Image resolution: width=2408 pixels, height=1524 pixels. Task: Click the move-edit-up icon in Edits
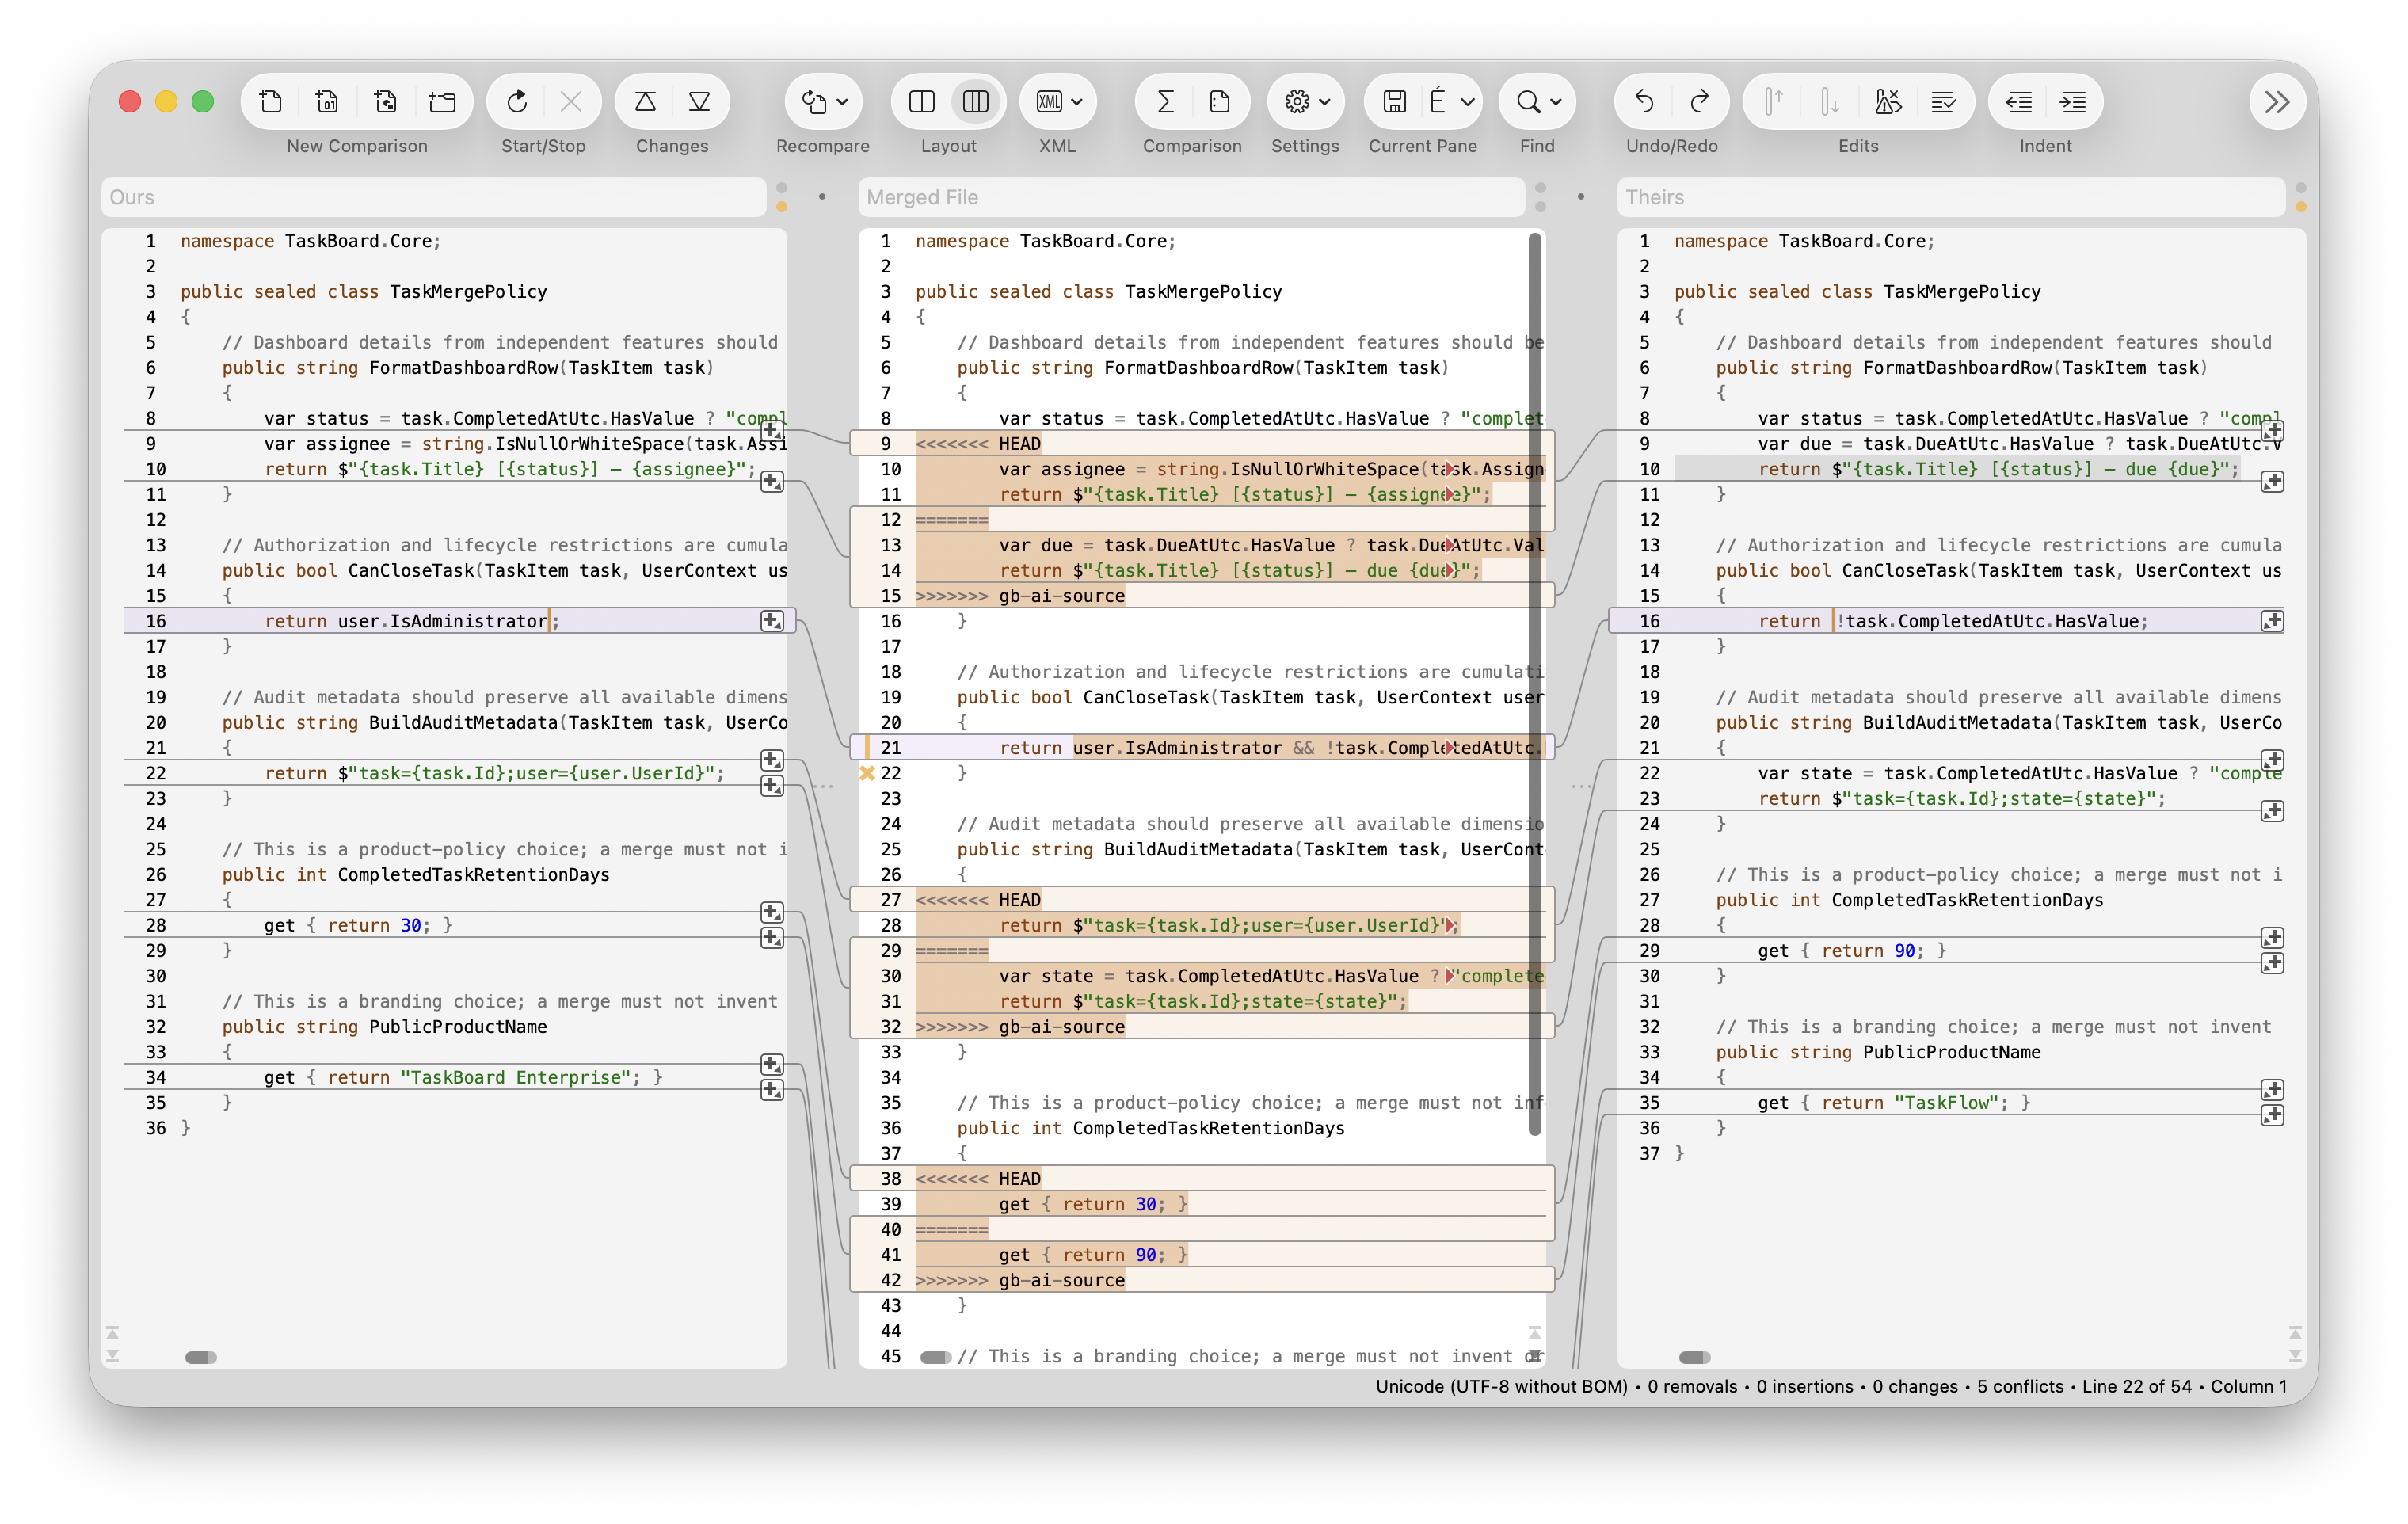1773,101
